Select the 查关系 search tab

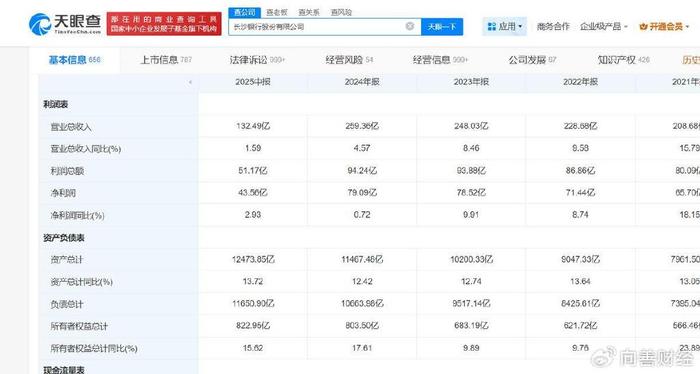(309, 12)
